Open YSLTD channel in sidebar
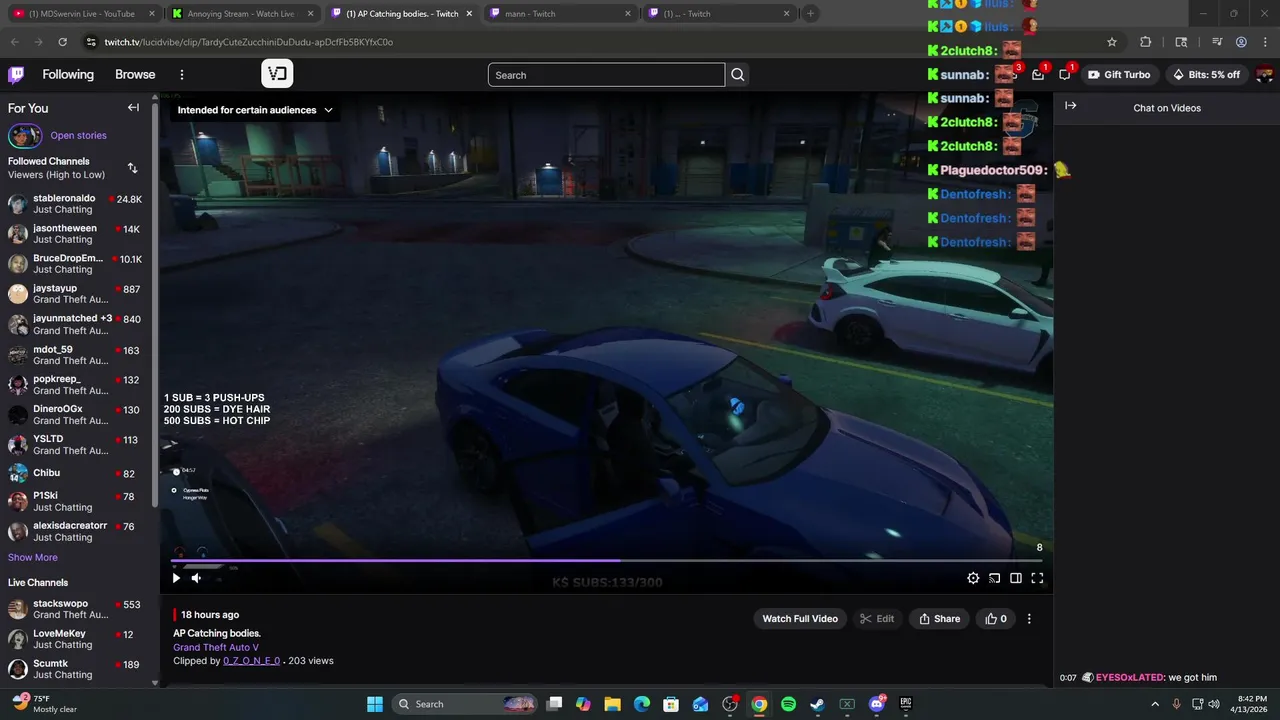 click(x=75, y=445)
